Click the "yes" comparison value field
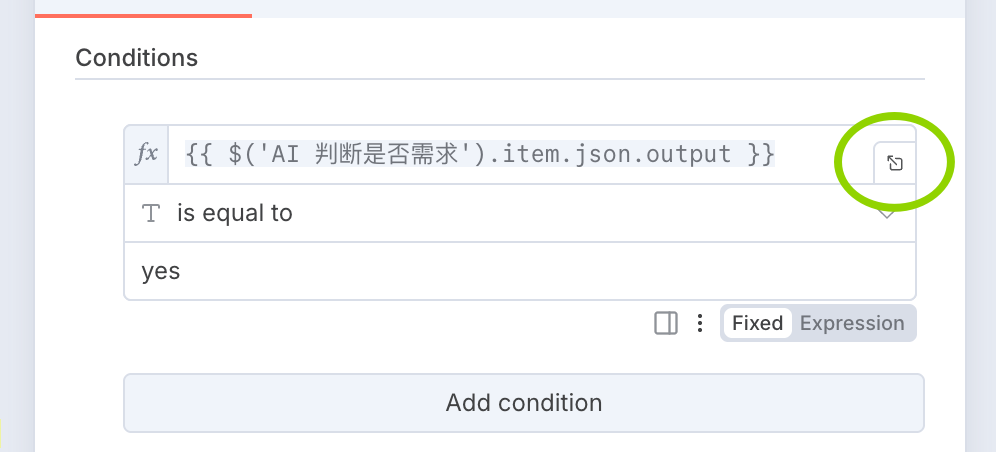The image size is (996, 452). pos(162,271)
